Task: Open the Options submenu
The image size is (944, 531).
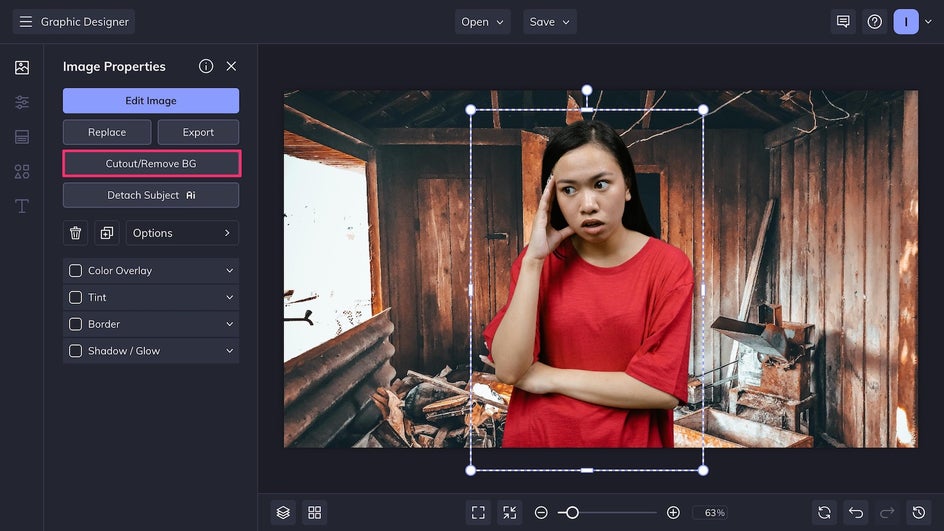Action: click(182, 233)
